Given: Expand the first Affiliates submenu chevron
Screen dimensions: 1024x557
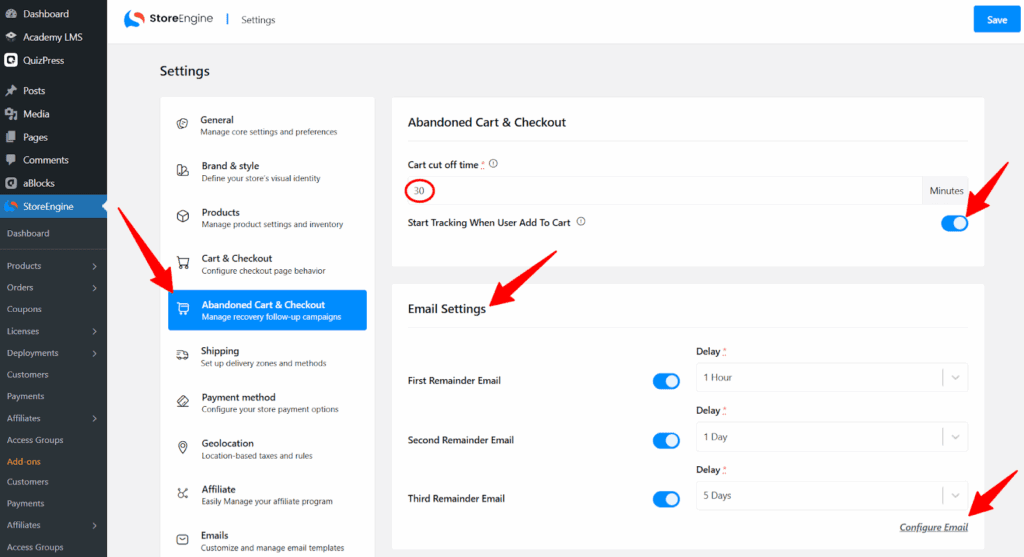Looking at the screenshot, I should tap(95, 419).
